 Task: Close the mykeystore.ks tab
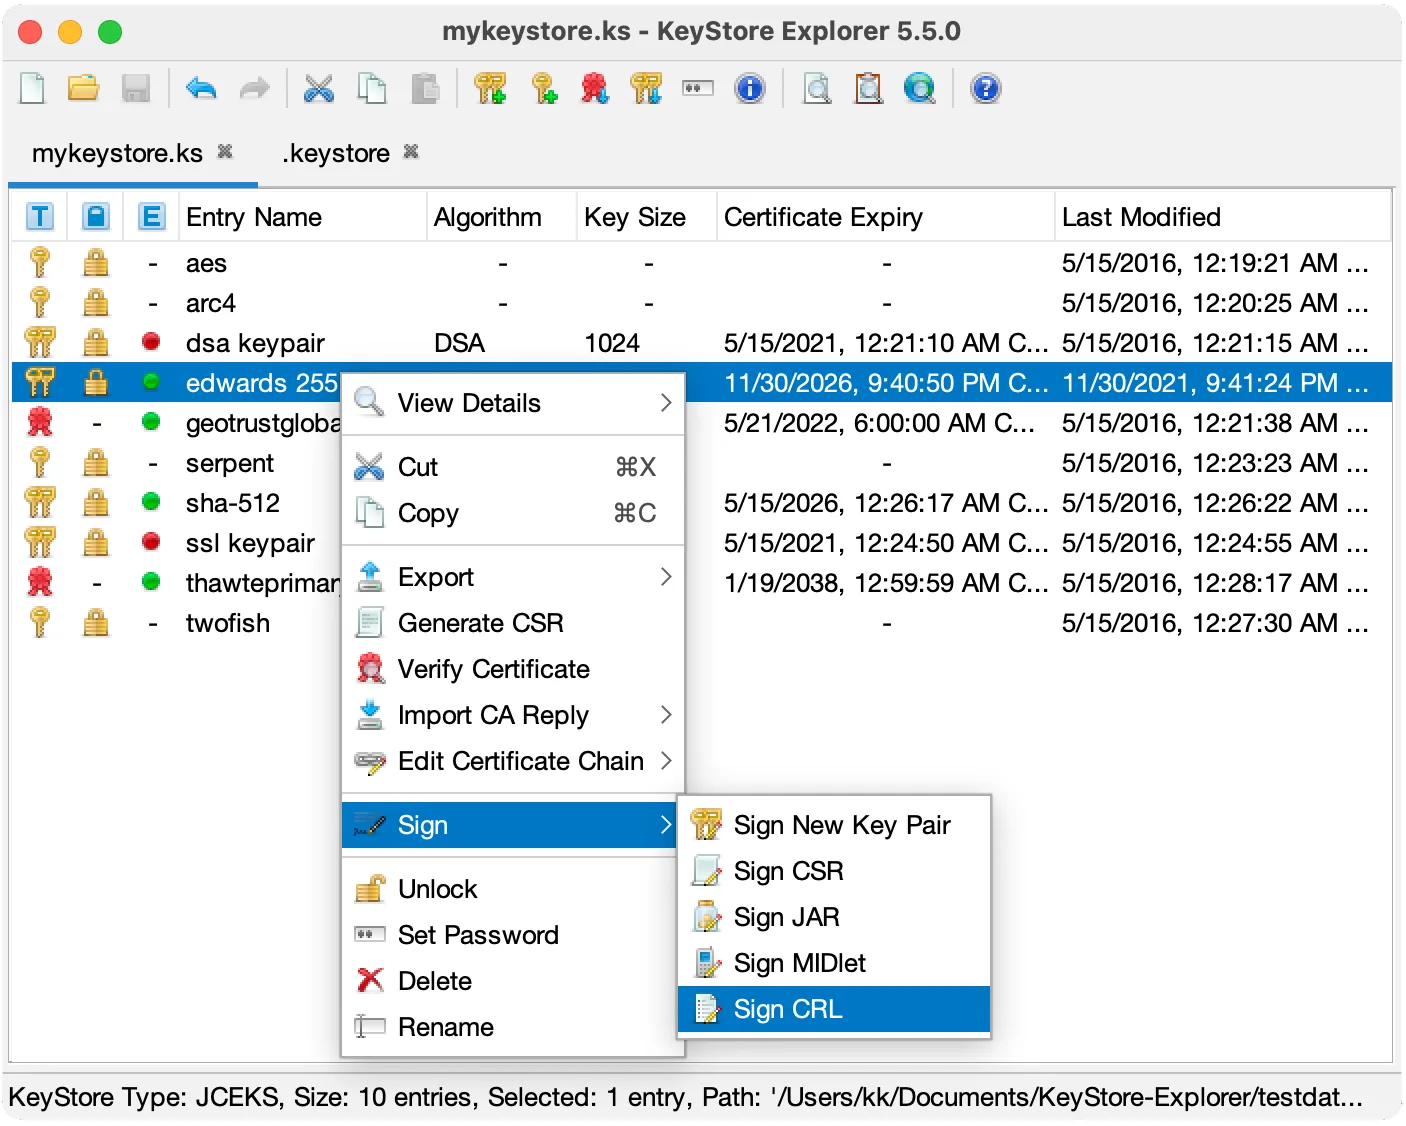(225, 151)
